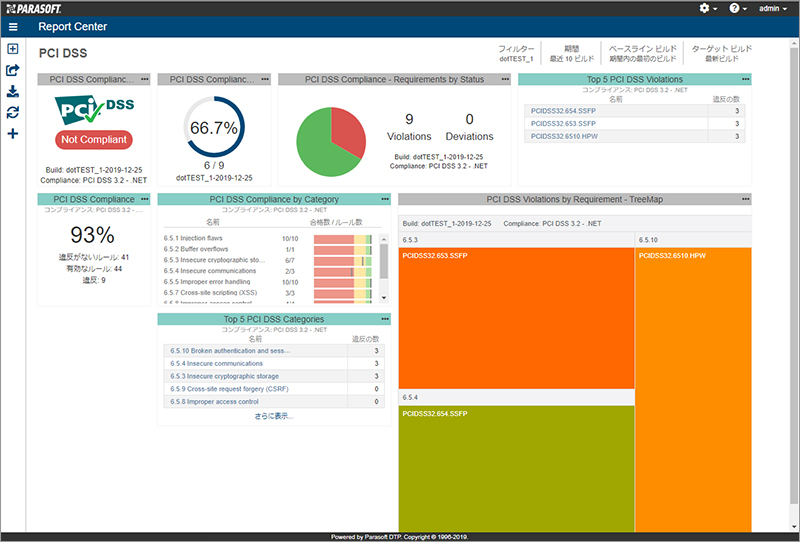
Task: Click the 6.5.5 Improper error handling row
Action: 269,282
